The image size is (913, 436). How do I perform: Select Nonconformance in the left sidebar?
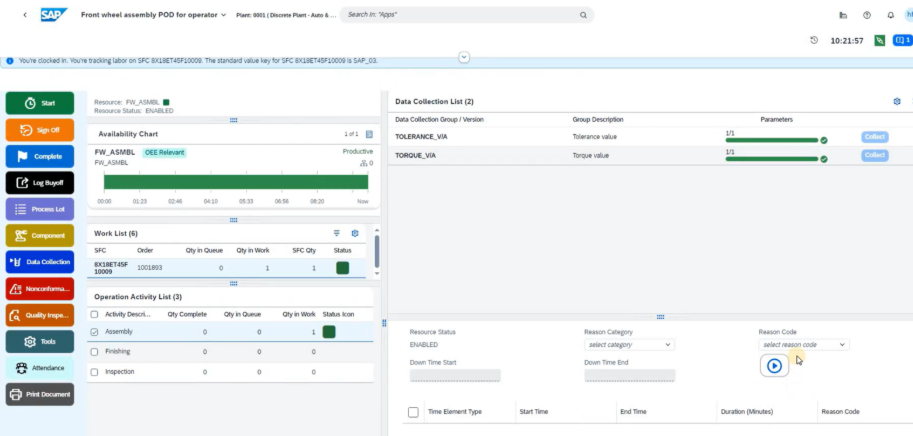(40, 289)
